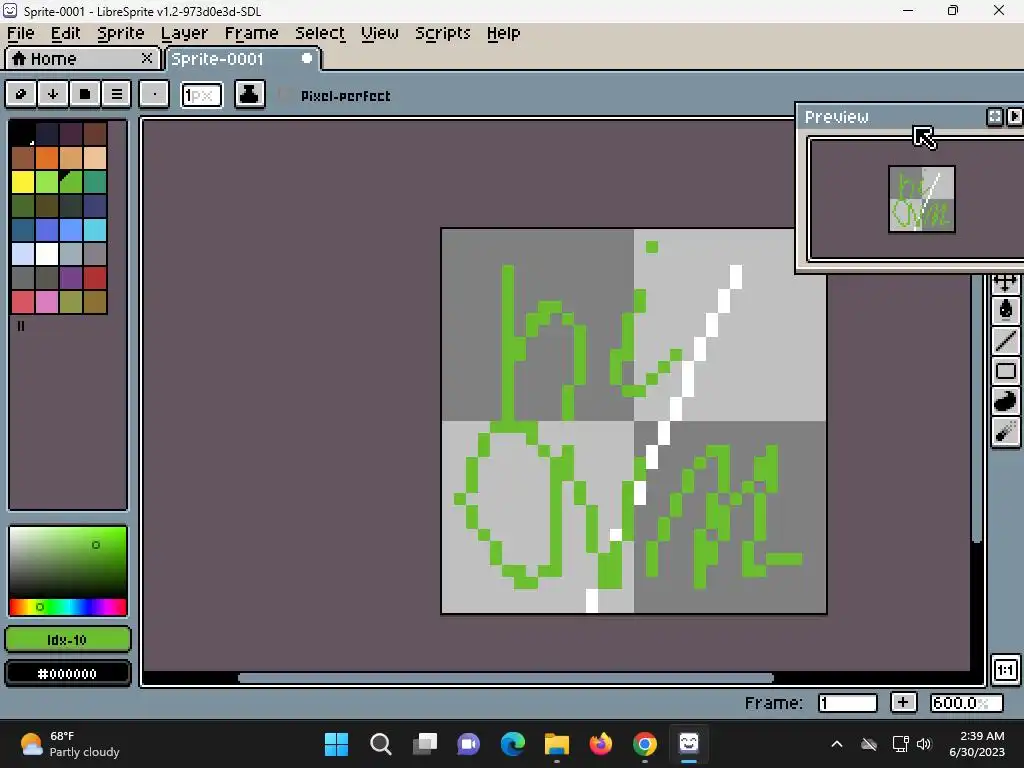Click the color saturation-value picker area
Viewport: 1024px width, 768px height.
click(68, 562)
